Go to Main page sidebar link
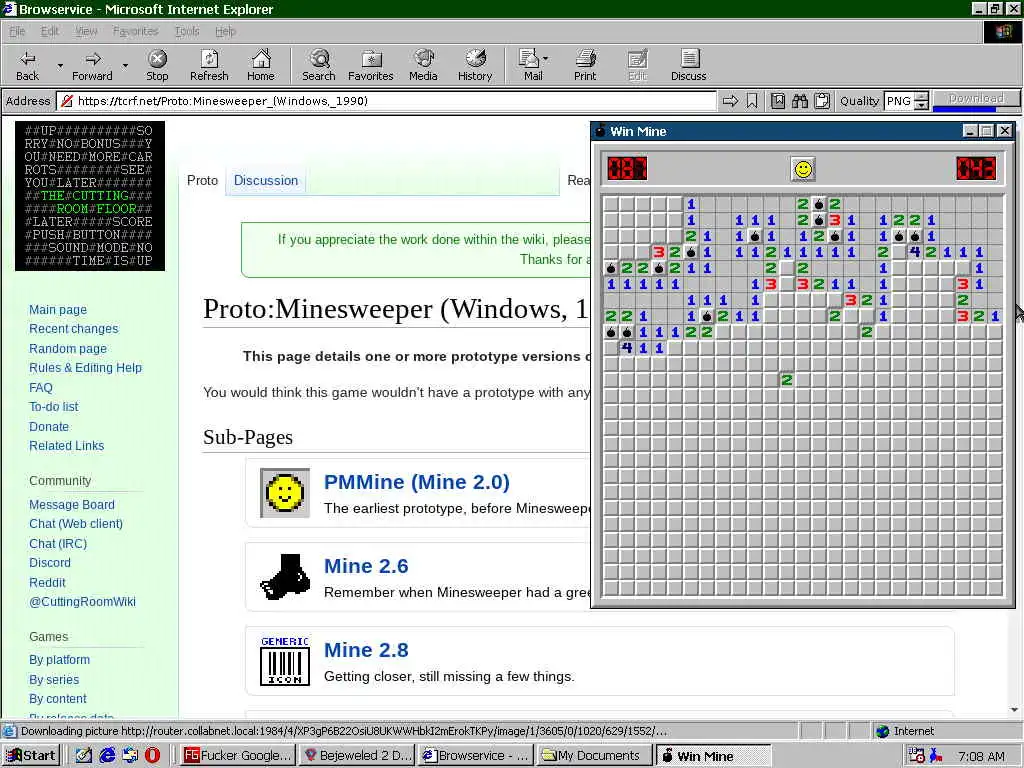The image size is (1024, 768). tap(57, 310)
